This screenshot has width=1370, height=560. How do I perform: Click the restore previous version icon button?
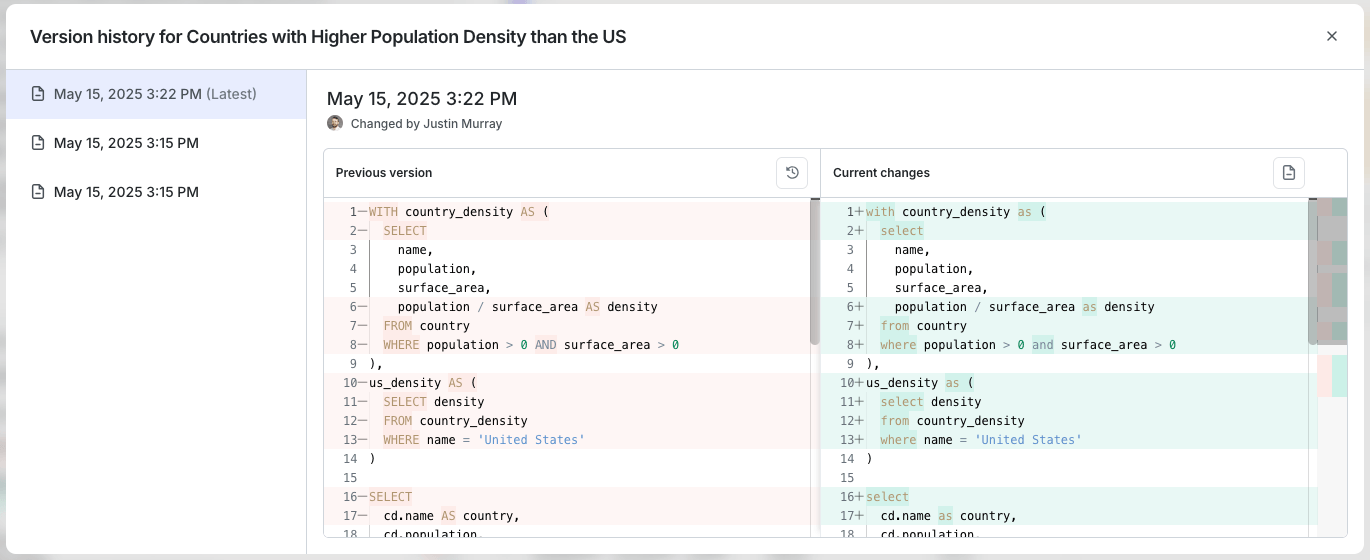point(792,173)
